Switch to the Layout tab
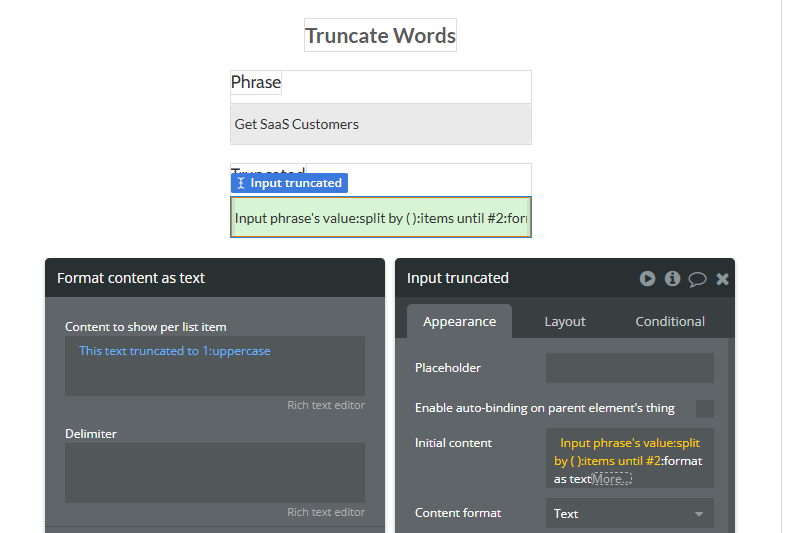 pyautogui.click(x=565, y=322)
